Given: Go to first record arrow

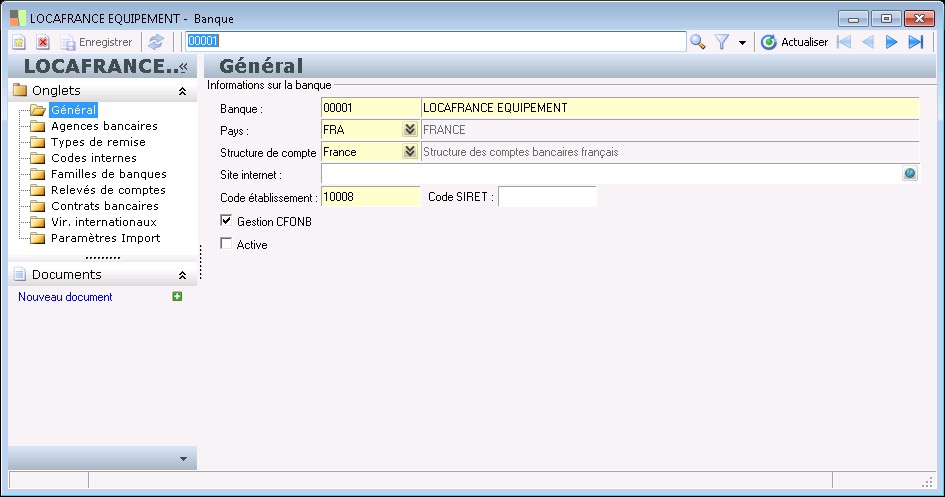Looking at the screenshot, I should 844,42.
